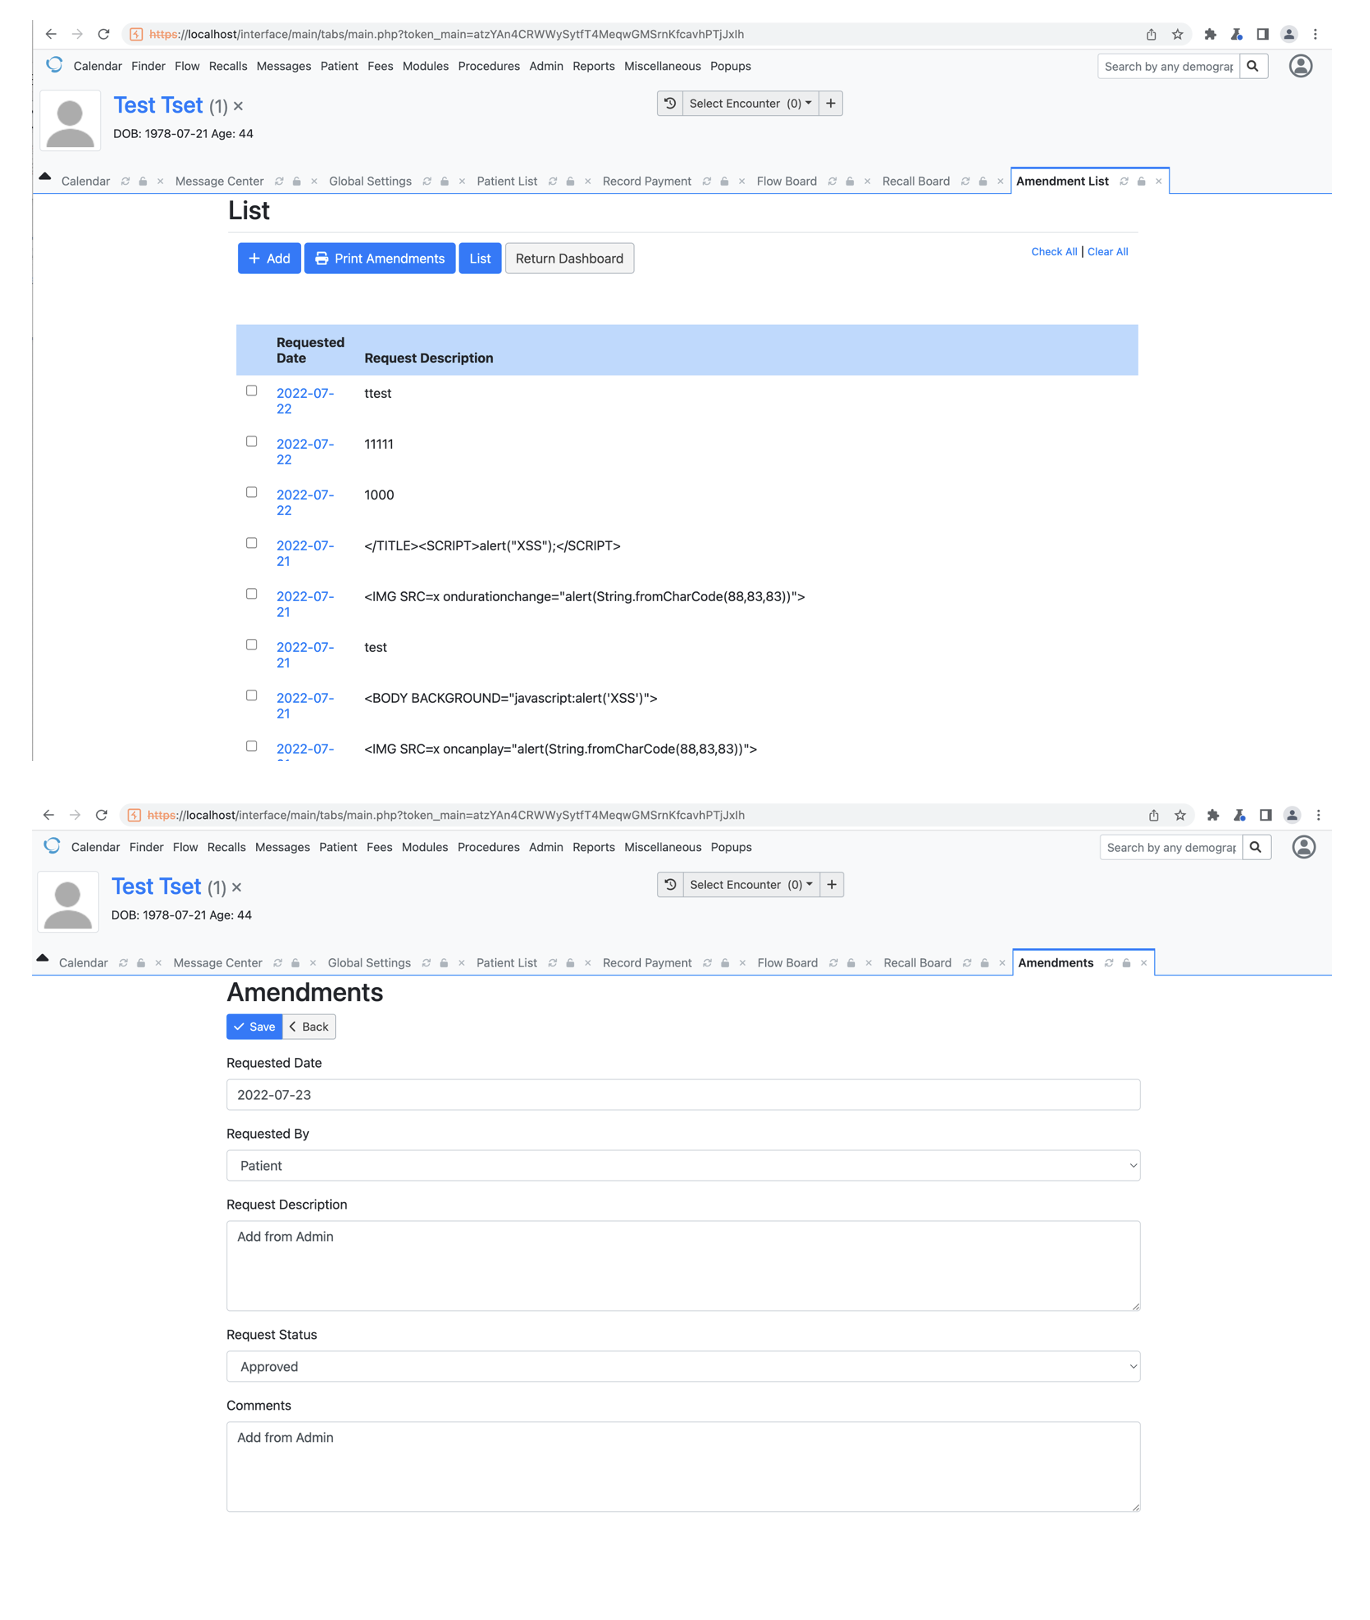1370x1620 pixels.
Task: Refresh the Message Center tab in Amendment List window
Action: click(x=279, y=182)
